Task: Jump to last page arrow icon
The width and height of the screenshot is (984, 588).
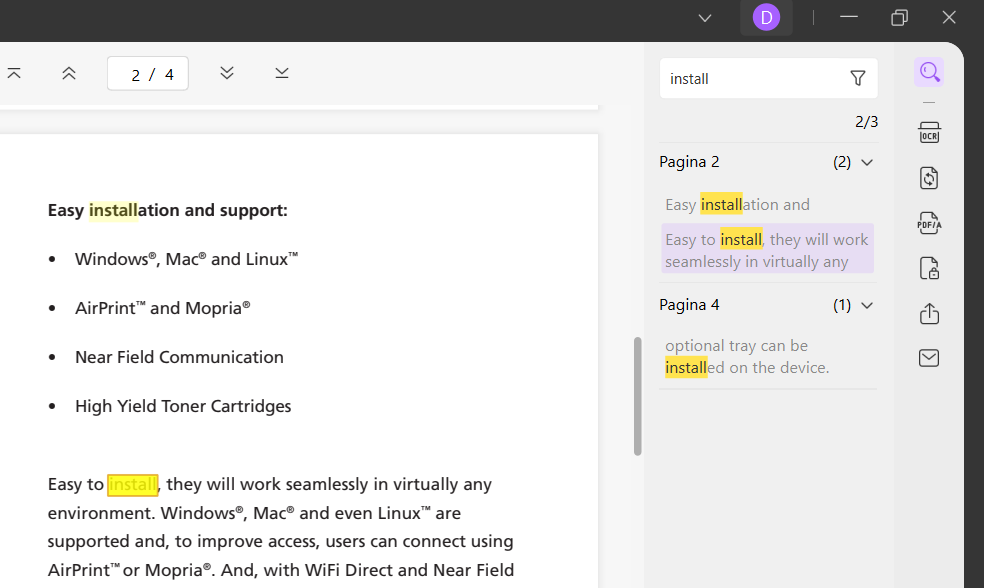Action: click(x=282, y=73)
